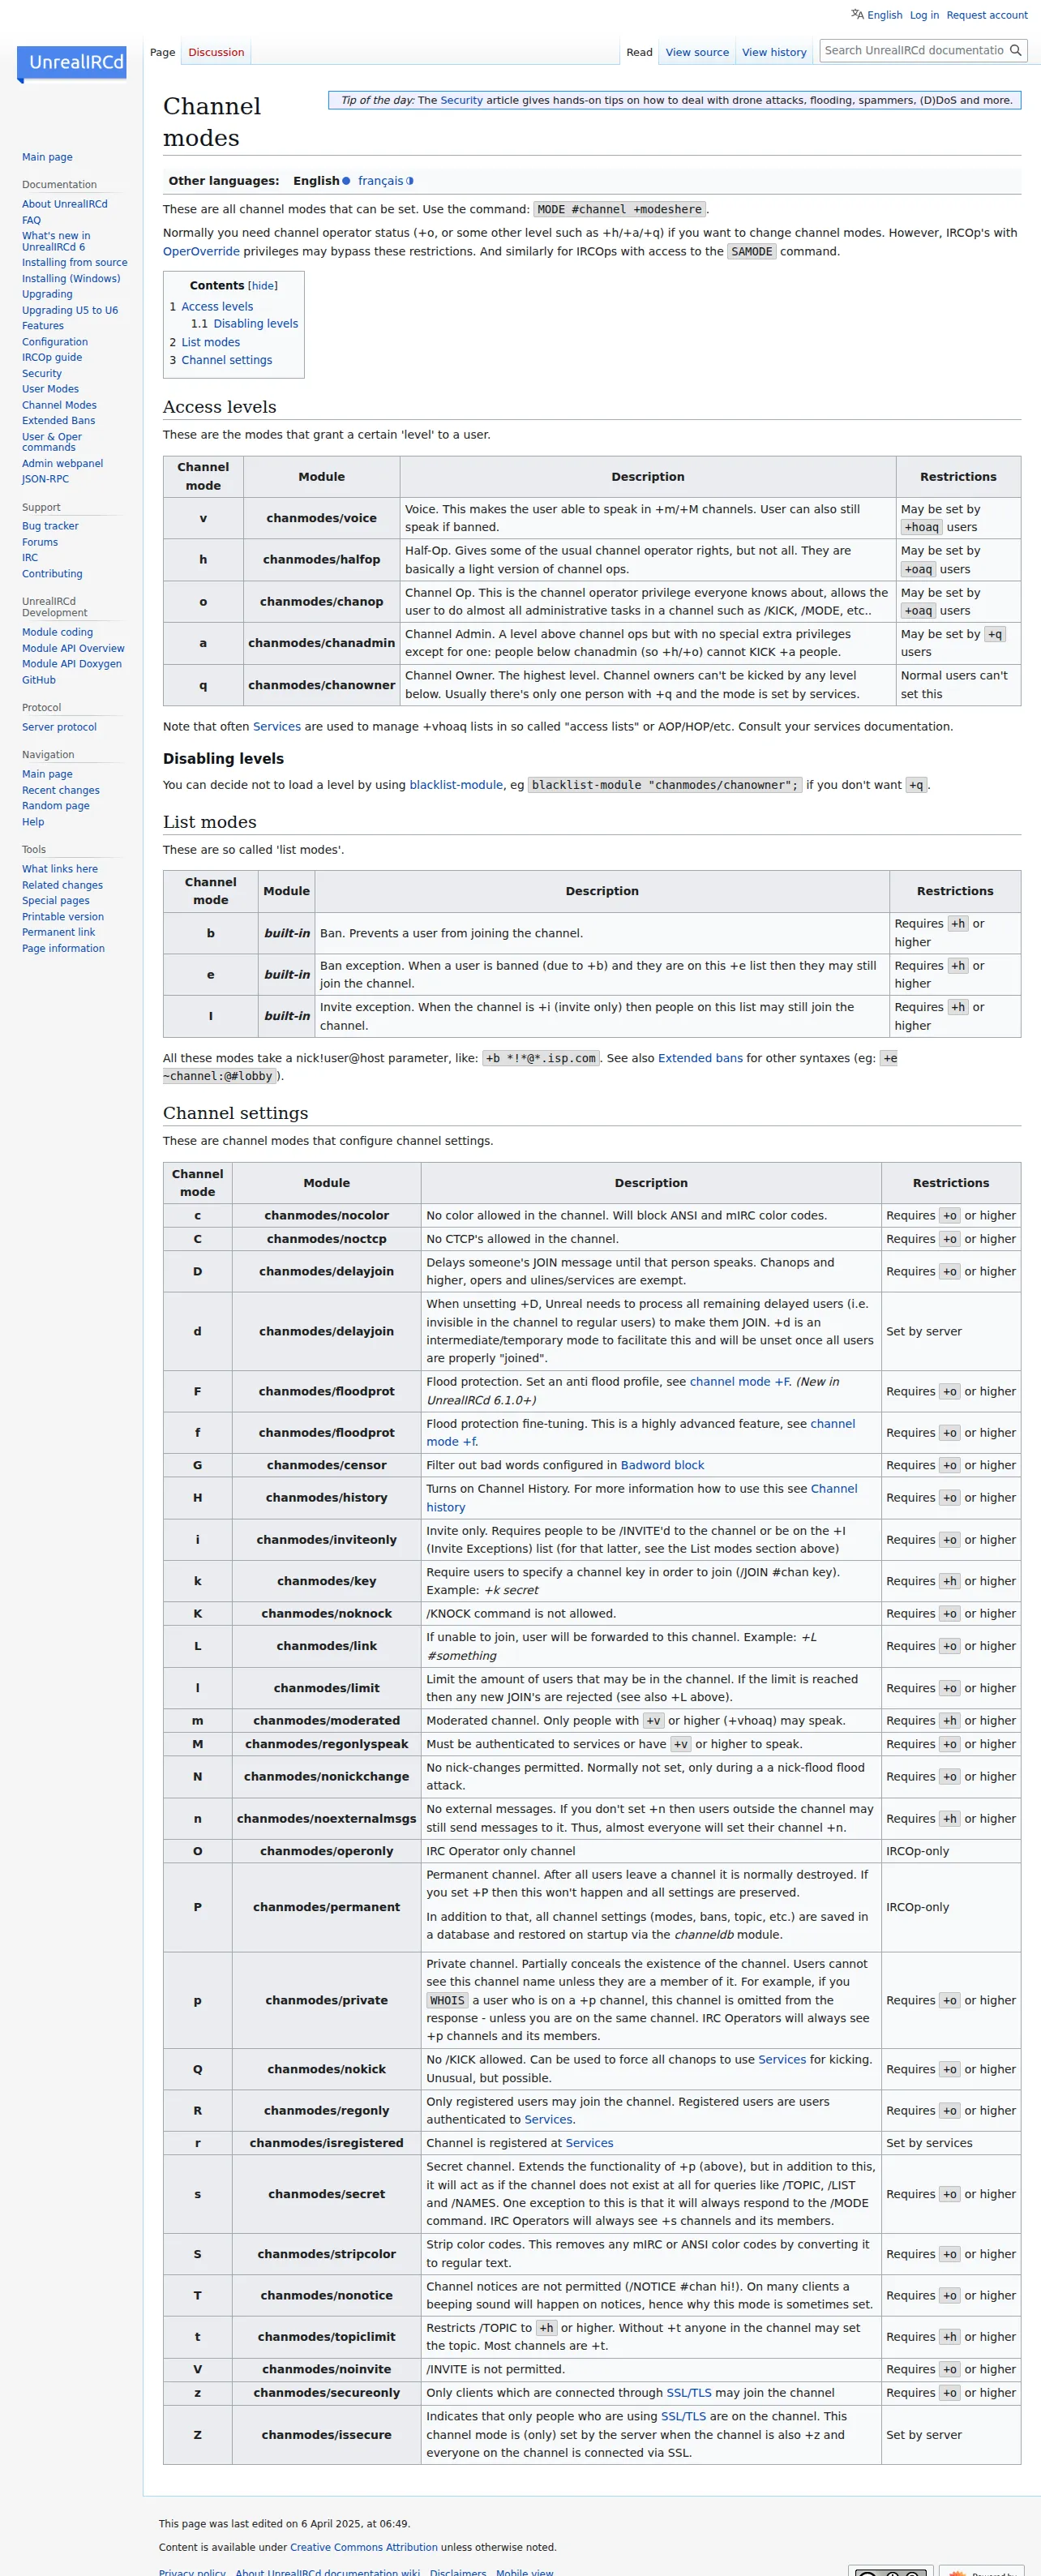Open the Security article from the tip of the day
This screenshot has height=2576, width=1041.
point(461,100)
